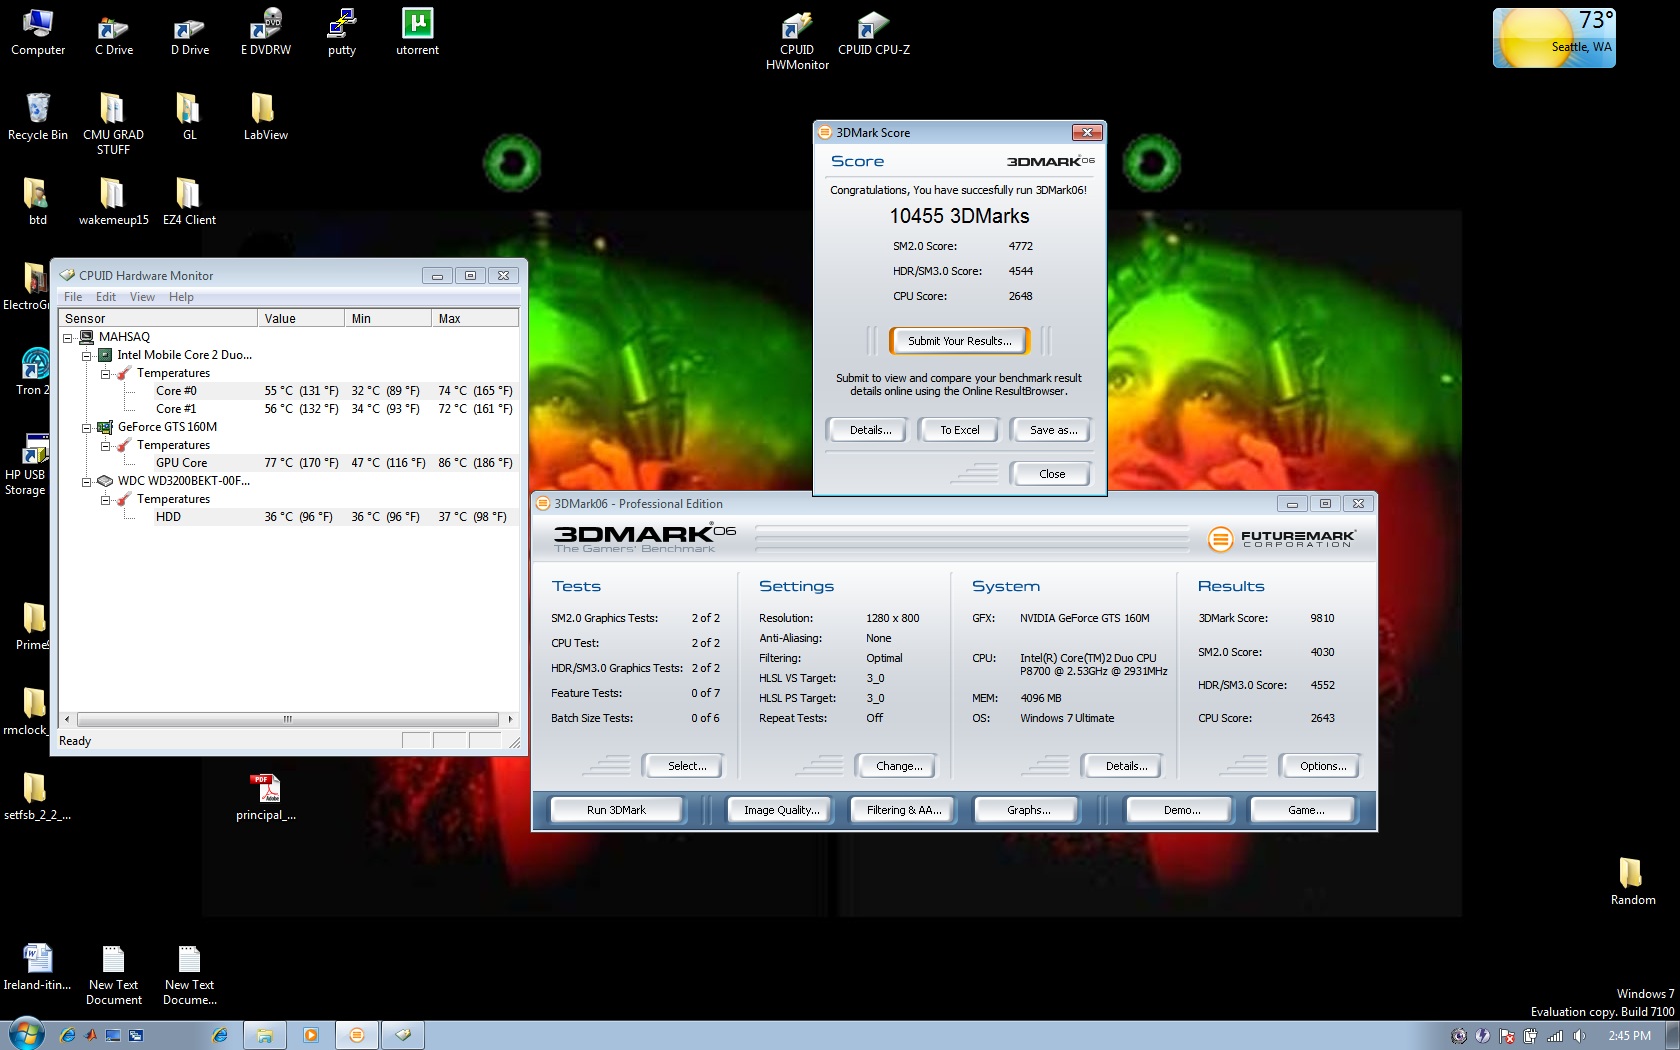Open Graphs... in 3DMark06
Image resolution: width=1680 pixels, height=1050 pixels.
1028,810
